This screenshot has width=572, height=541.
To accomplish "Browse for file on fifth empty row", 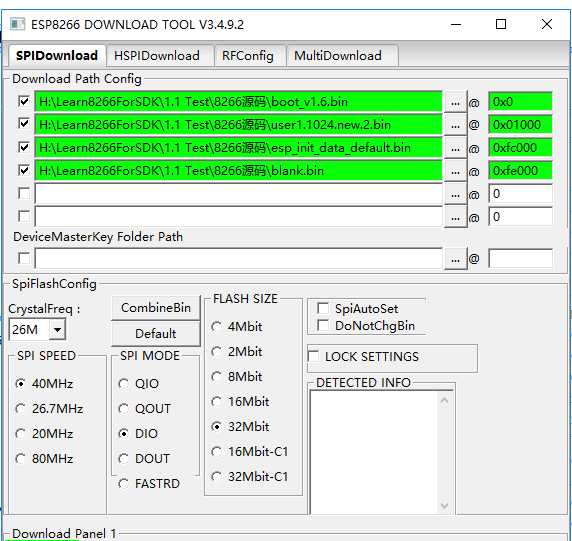I will coord(455,194).
